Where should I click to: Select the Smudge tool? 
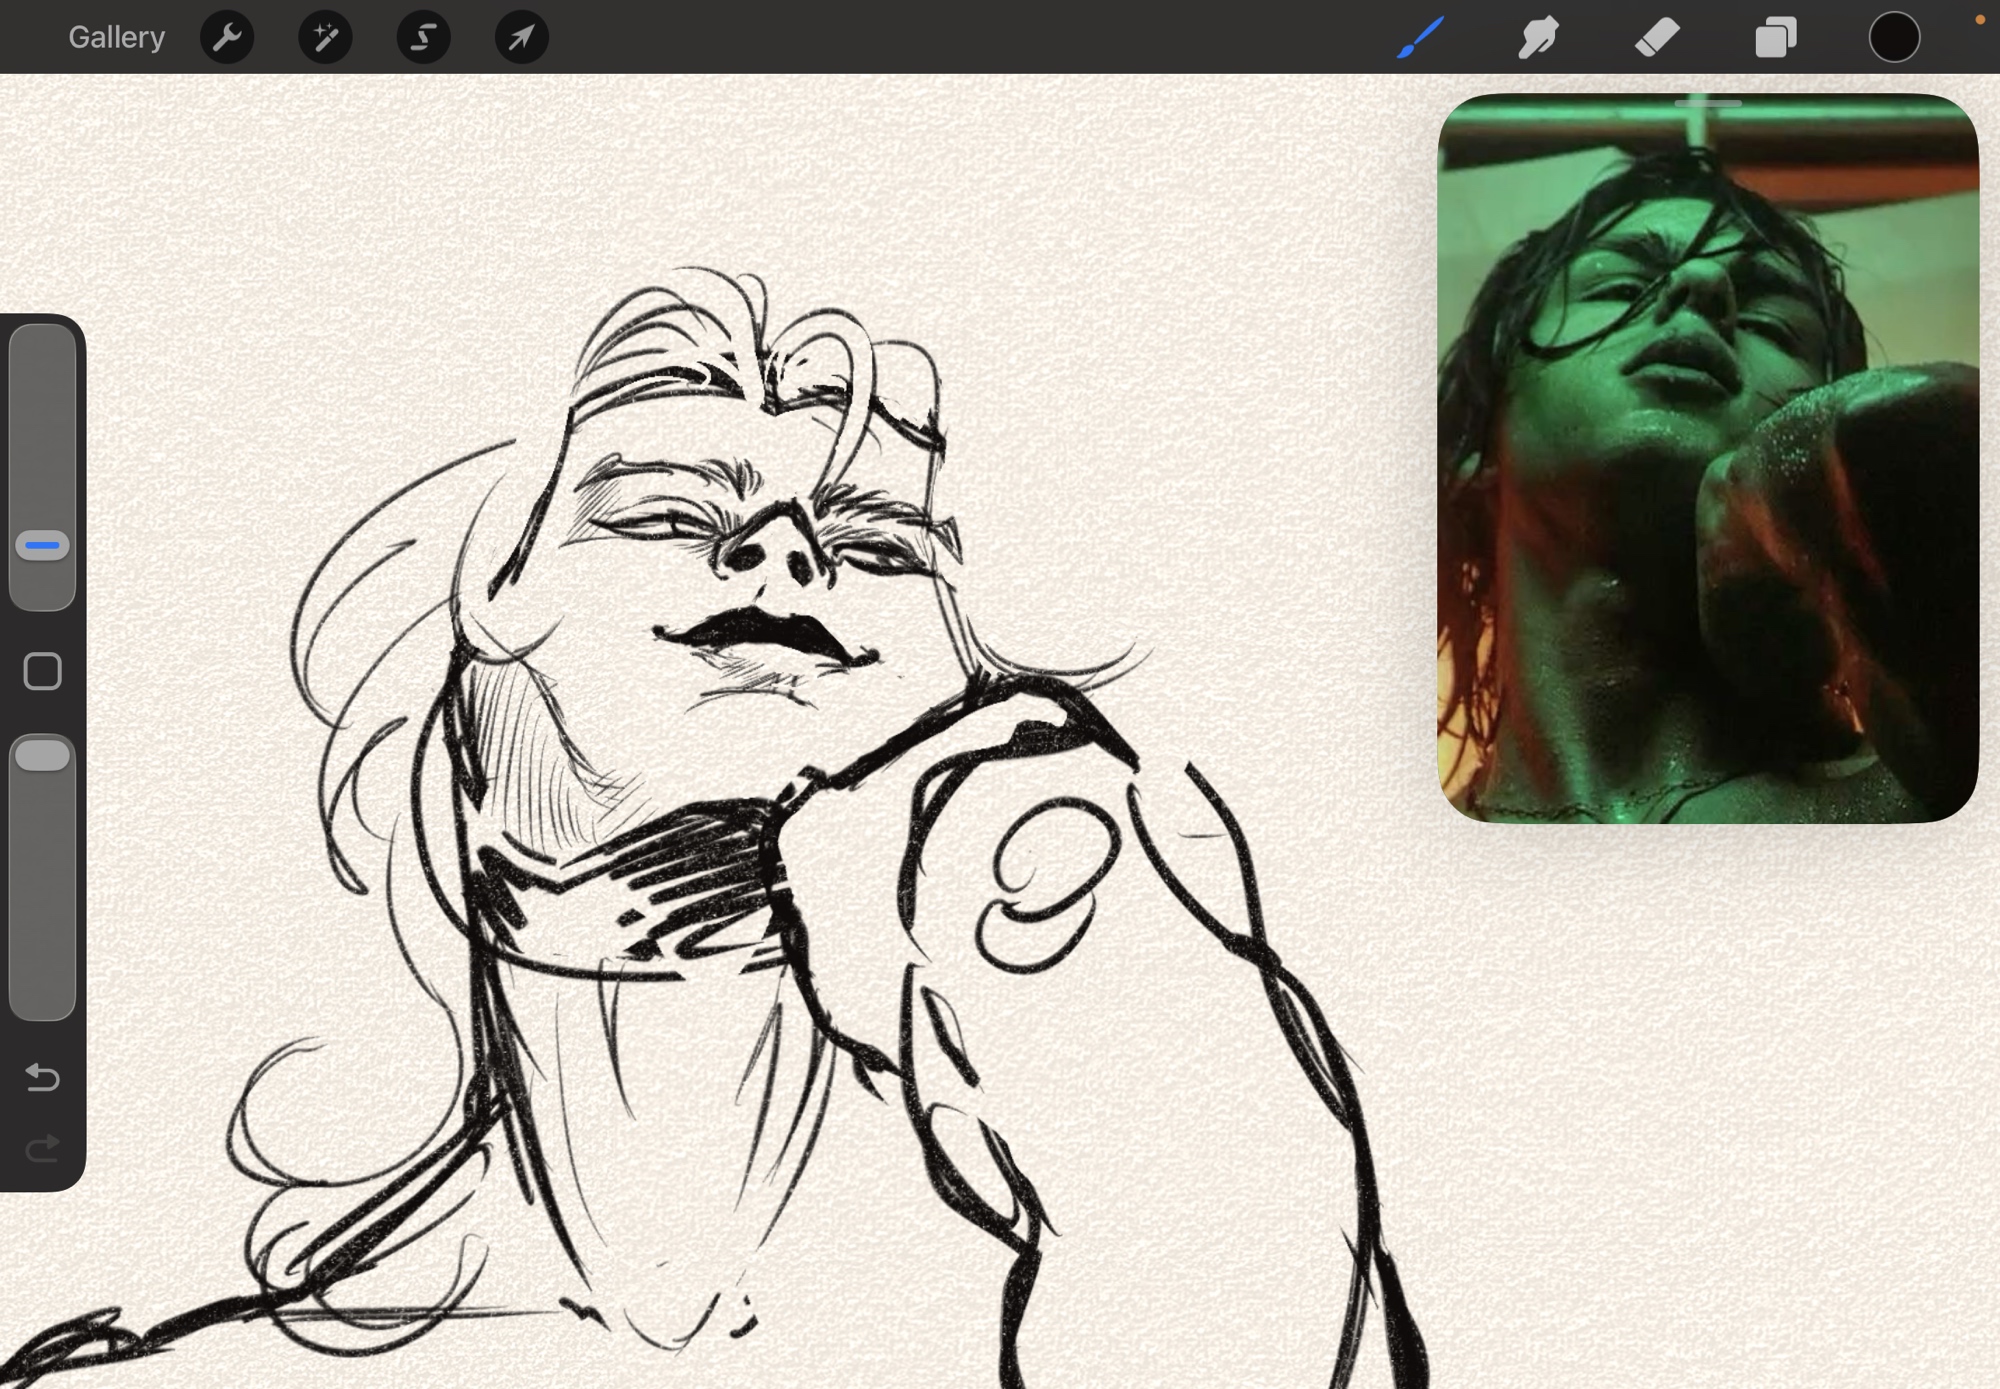1538,38
